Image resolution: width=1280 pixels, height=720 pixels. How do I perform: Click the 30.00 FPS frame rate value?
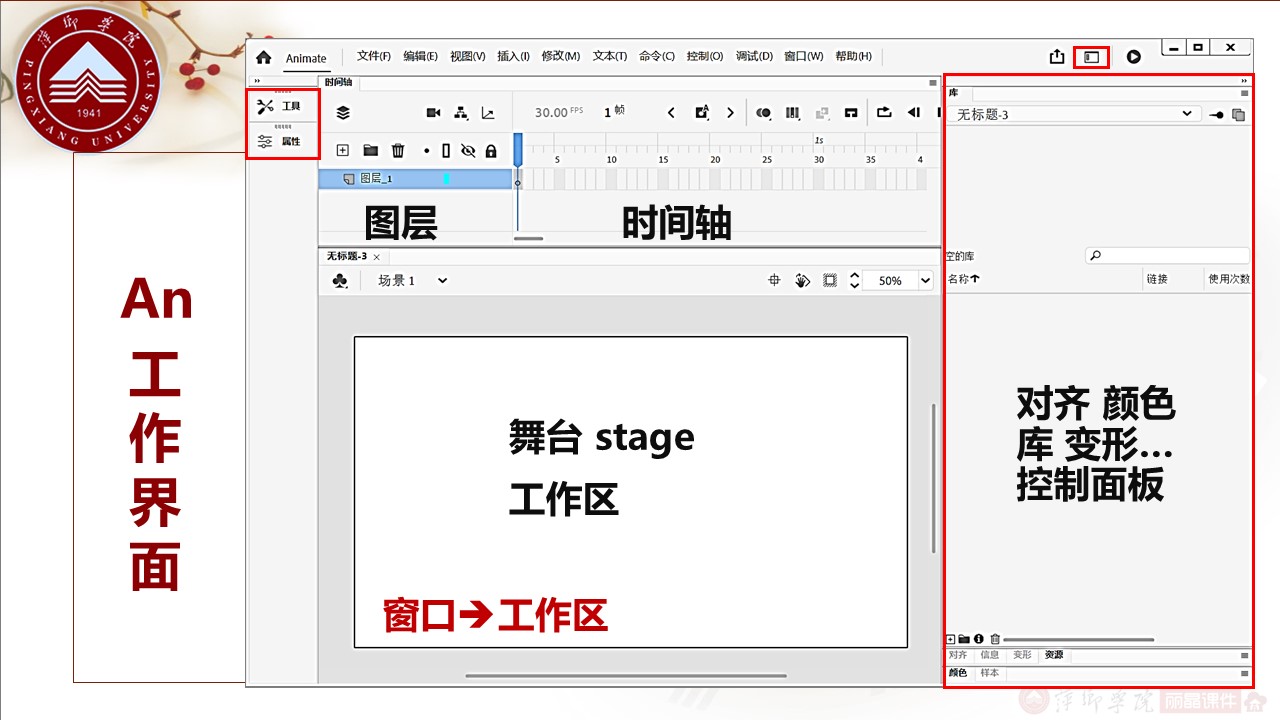click(559, 112)
